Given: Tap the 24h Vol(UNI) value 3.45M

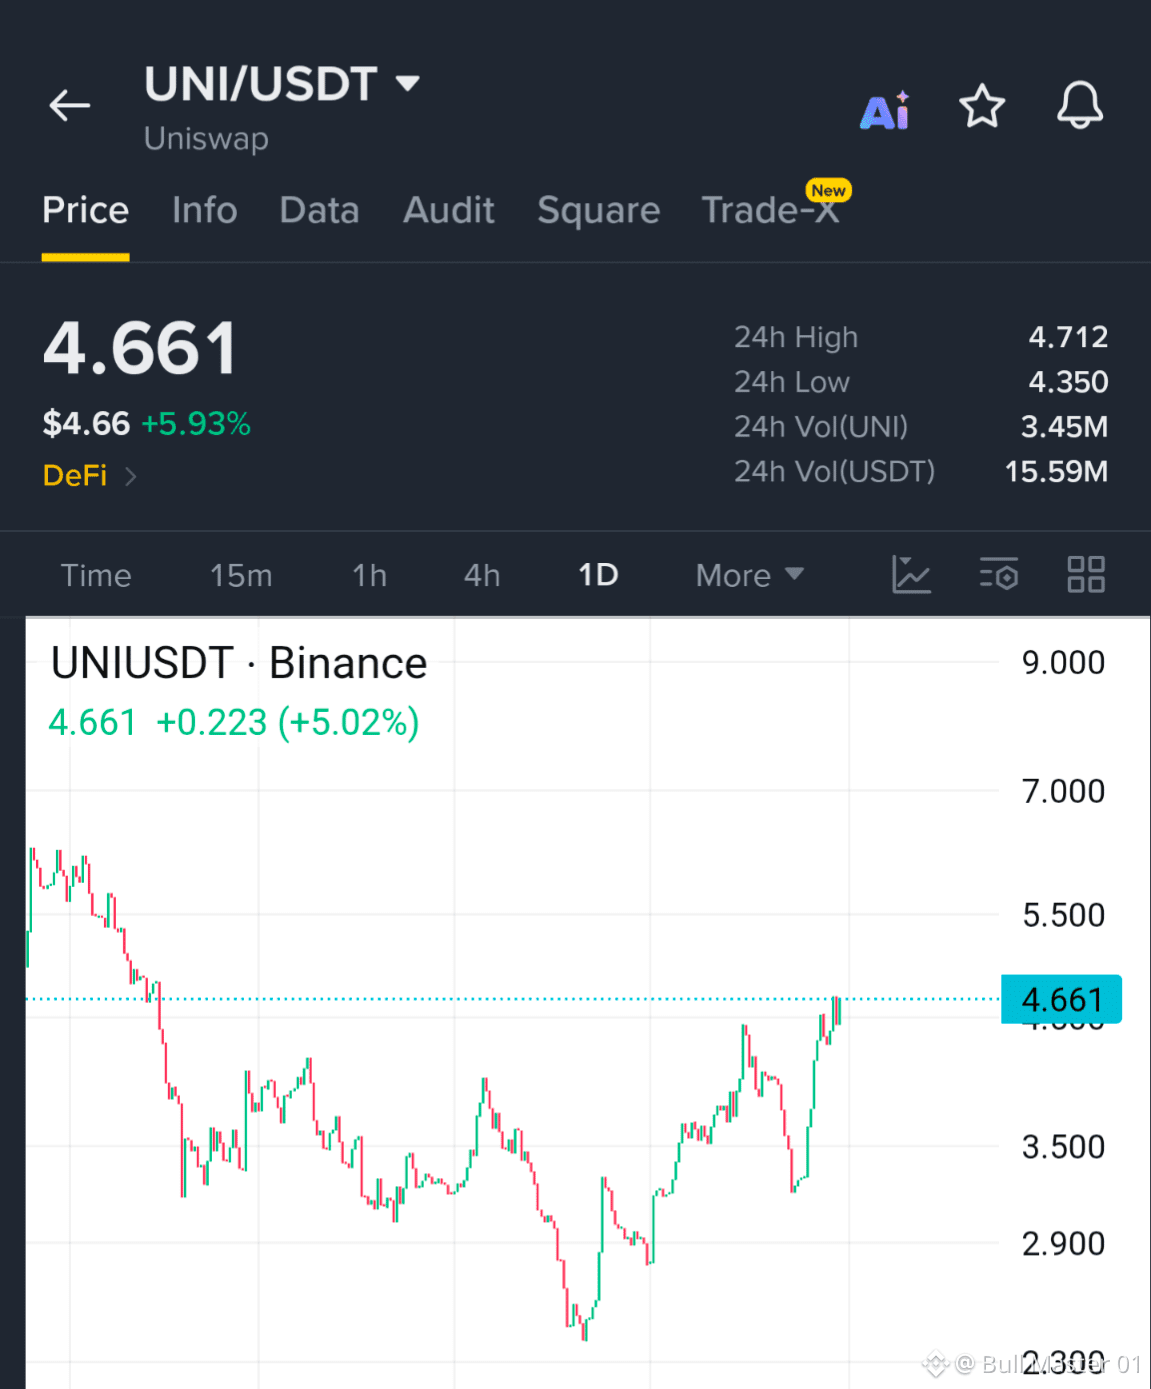Looking at the screenshot, I should (1064, 427).
